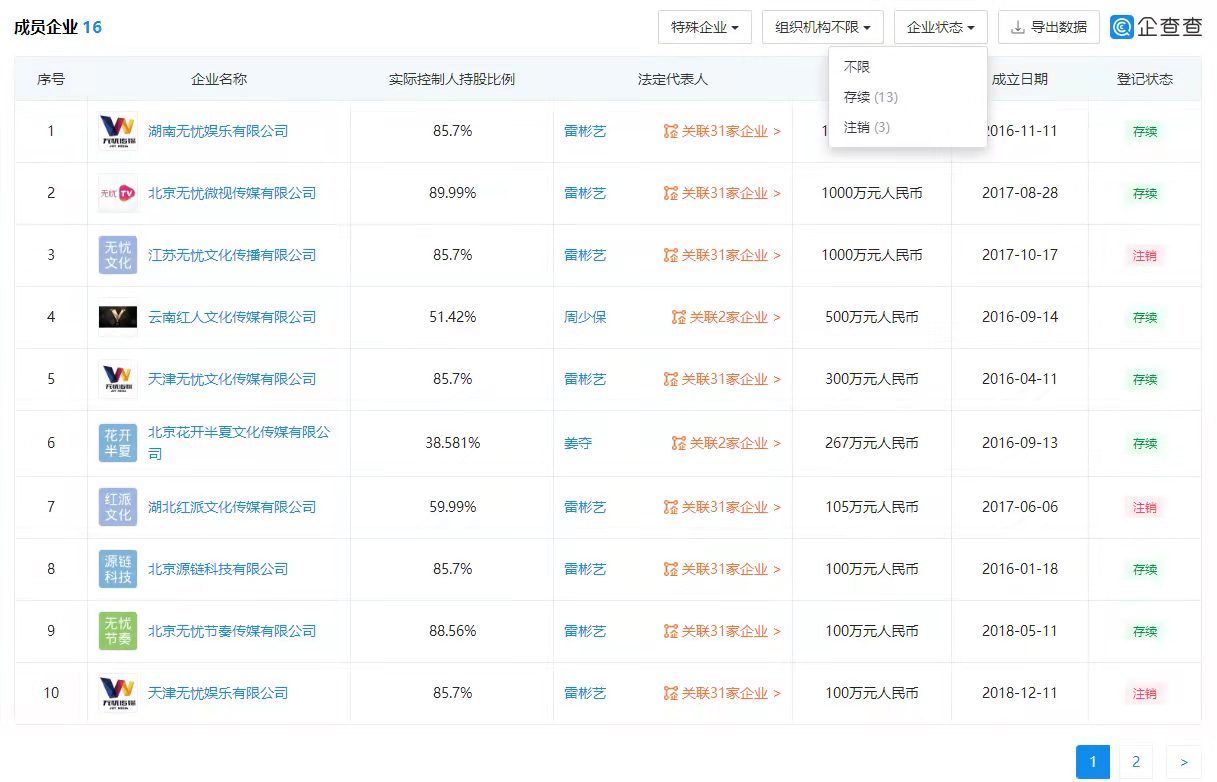View 关联2家企业 for 姜夺

[726, 443]
